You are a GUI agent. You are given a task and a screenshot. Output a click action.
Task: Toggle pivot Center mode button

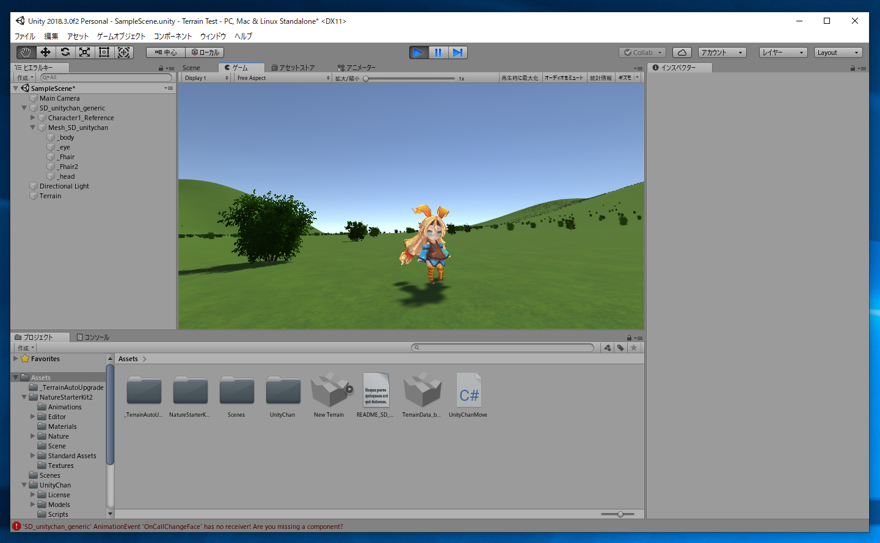[166, 52]
